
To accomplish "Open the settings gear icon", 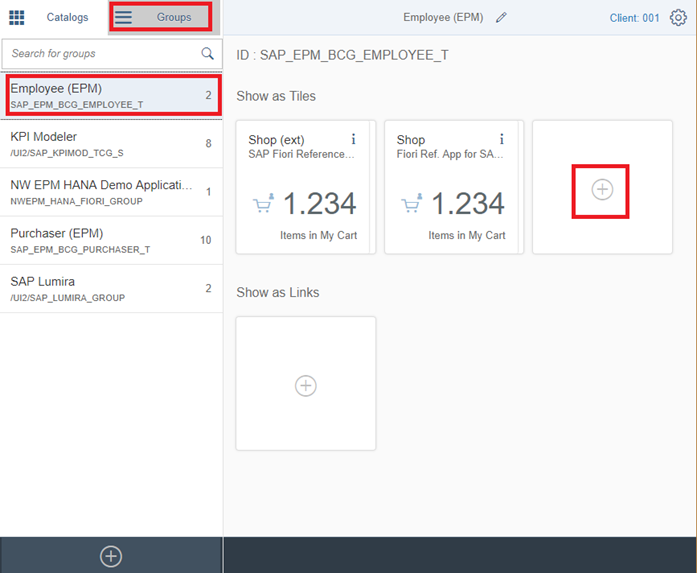I will pyautogui.click(x=678, y=18).
